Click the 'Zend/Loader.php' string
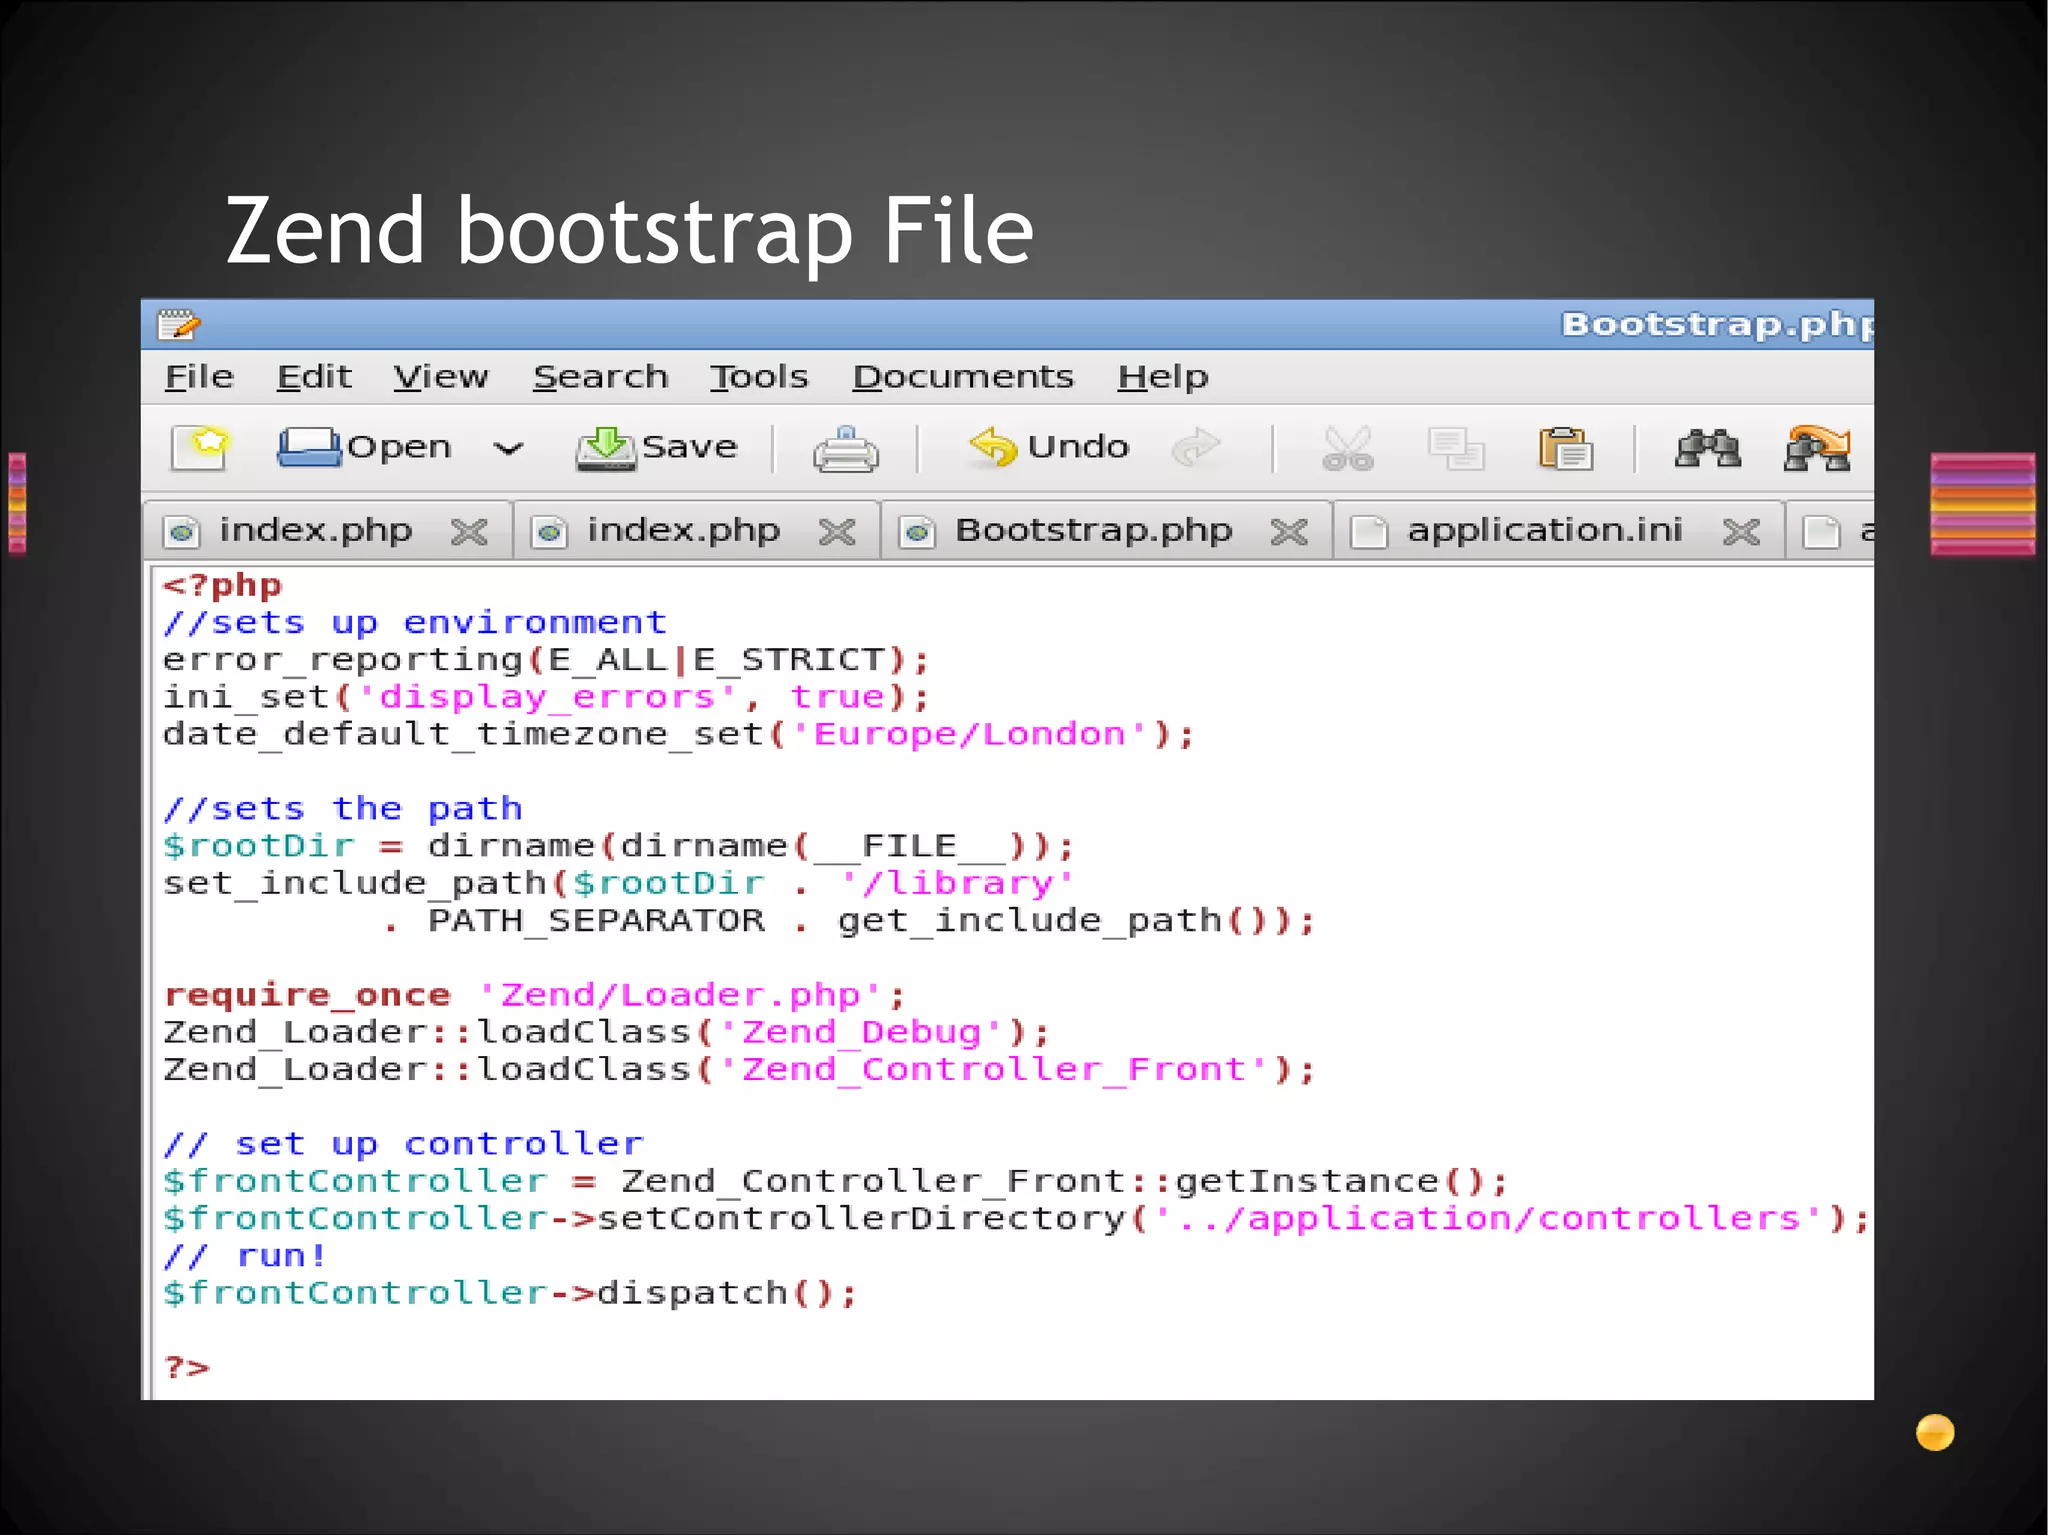 (680, 996)
